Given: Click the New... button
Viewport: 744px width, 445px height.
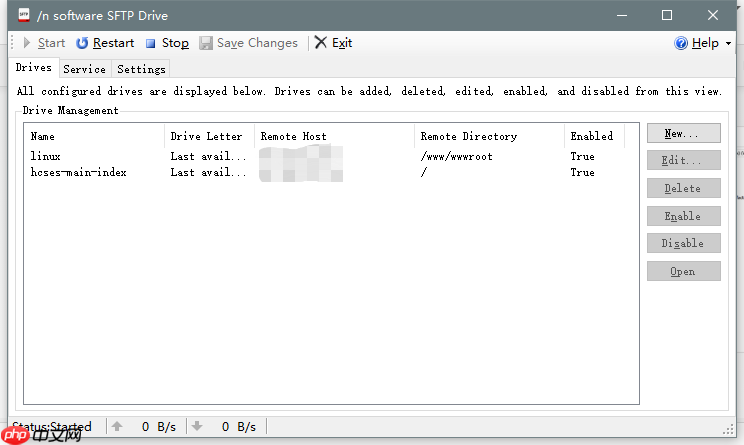Looking at the screenshot, I should point(684,133).
